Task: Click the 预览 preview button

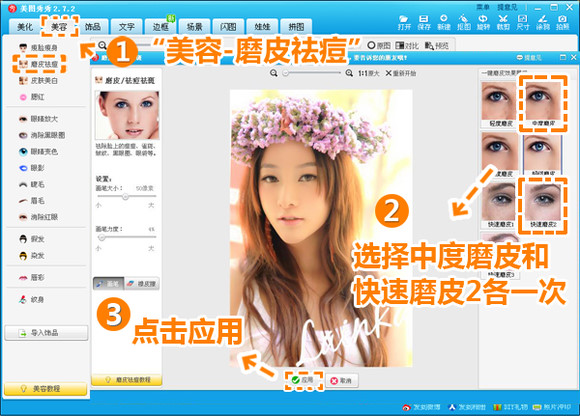Action: click(437, 45)
